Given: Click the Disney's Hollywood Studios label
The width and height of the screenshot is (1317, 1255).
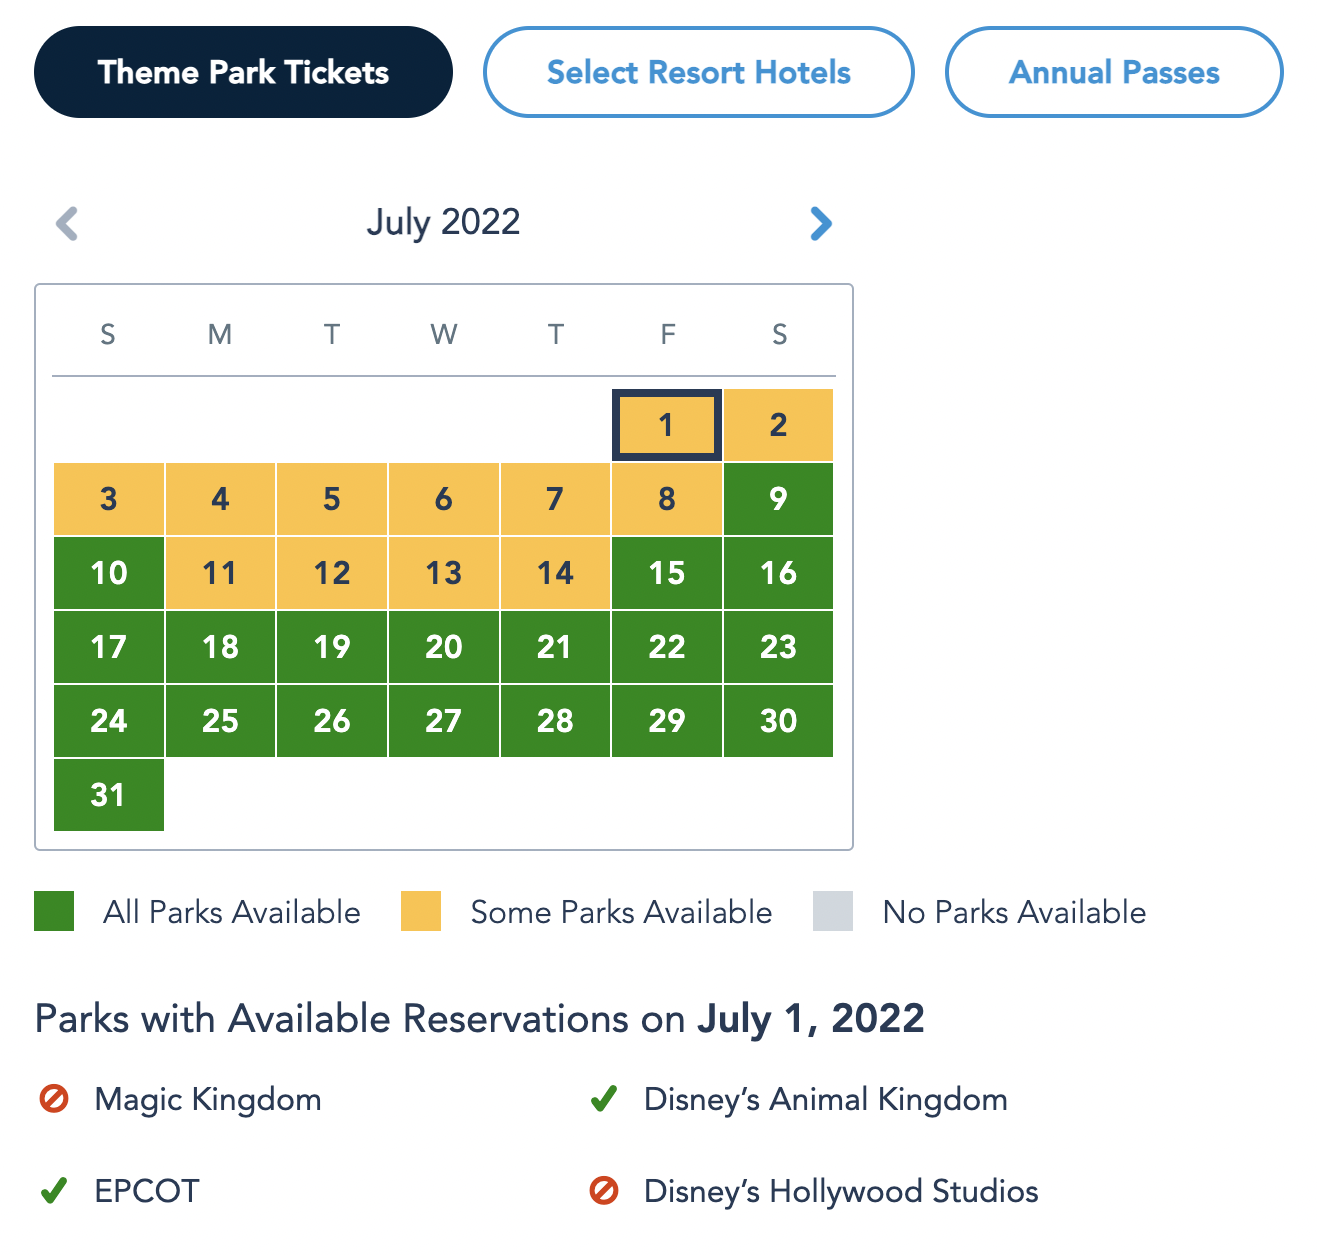Looking at the screenshot, I should click(x=841, y=1191).
